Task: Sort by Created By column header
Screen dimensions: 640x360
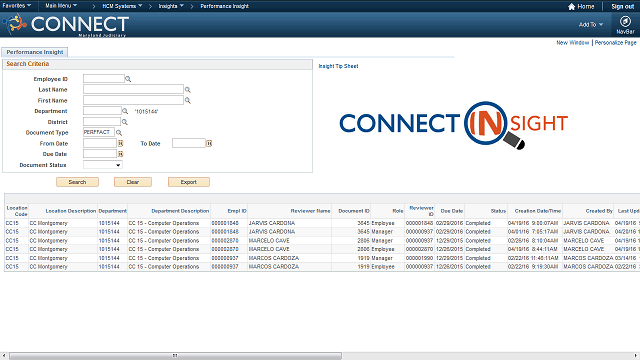Action: [x=599, y=211]
